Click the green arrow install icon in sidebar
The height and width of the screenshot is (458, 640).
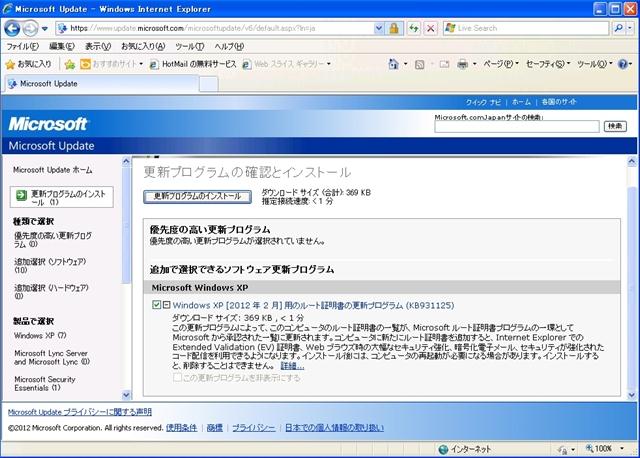pyautogui.click(x=21, y=196)
